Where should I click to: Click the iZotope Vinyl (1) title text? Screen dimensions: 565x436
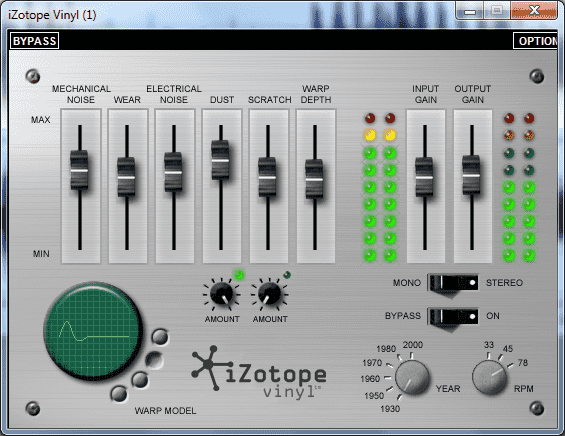52,15
